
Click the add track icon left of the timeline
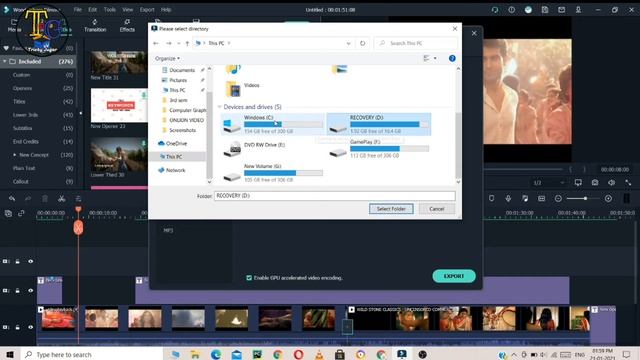[8, 213]
